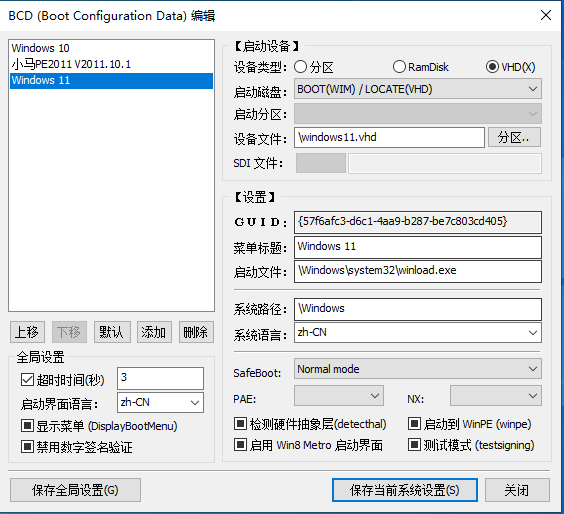
Task: Click 保存全局设置(G) button
Action: point(75,490)
